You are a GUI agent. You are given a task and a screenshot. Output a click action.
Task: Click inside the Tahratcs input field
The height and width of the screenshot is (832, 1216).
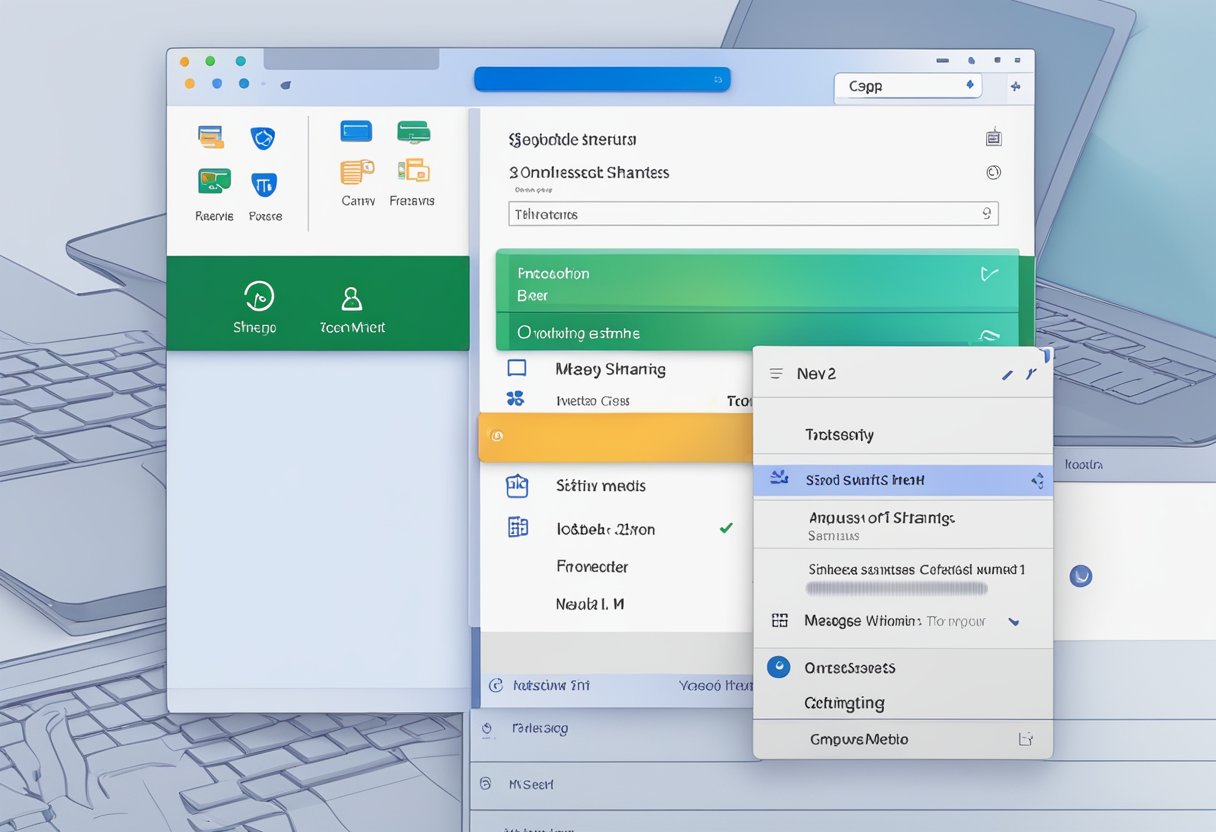pos(750,213)
